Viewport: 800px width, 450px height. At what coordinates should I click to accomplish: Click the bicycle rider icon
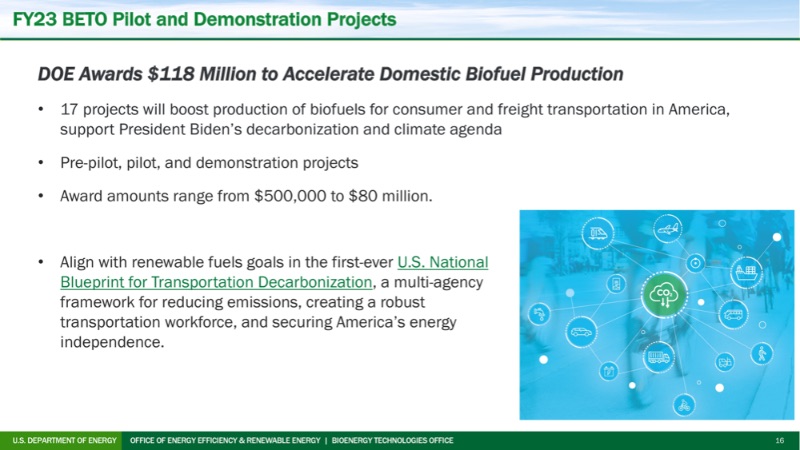[x=685, y=404]
